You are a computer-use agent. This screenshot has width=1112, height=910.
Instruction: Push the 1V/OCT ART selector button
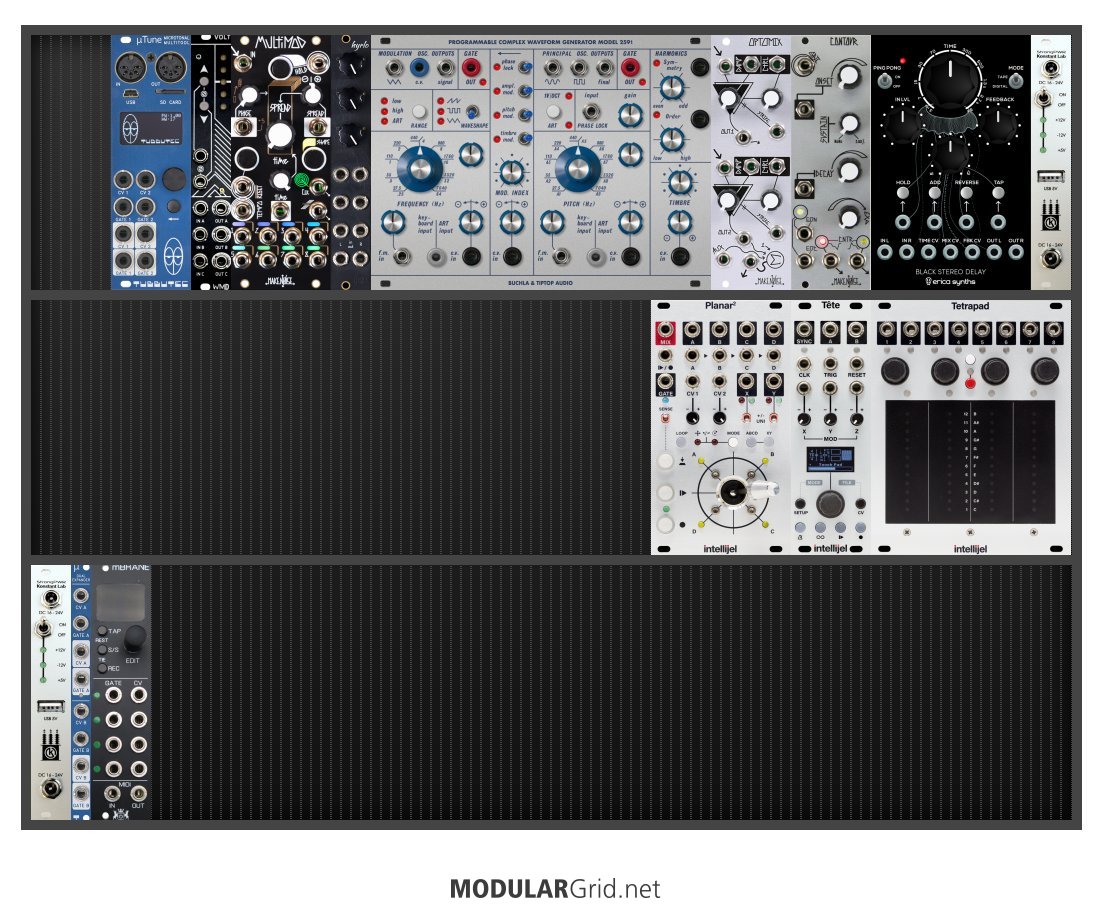click(x=552, y=111)
